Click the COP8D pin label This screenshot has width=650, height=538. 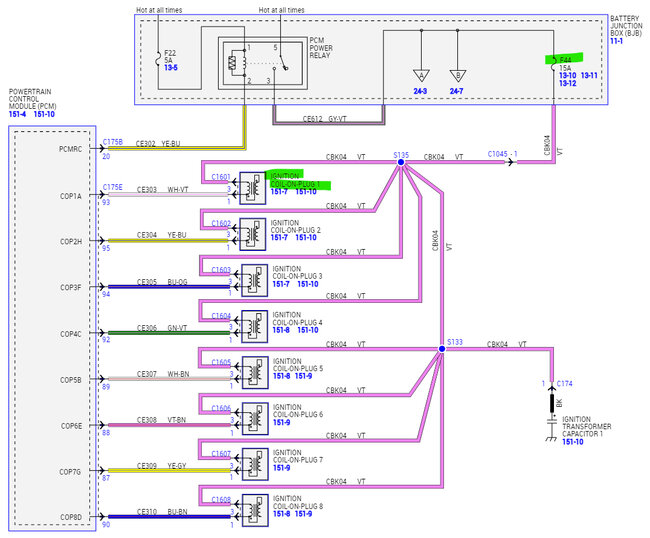pyautogui.click(x=71, y=517)
